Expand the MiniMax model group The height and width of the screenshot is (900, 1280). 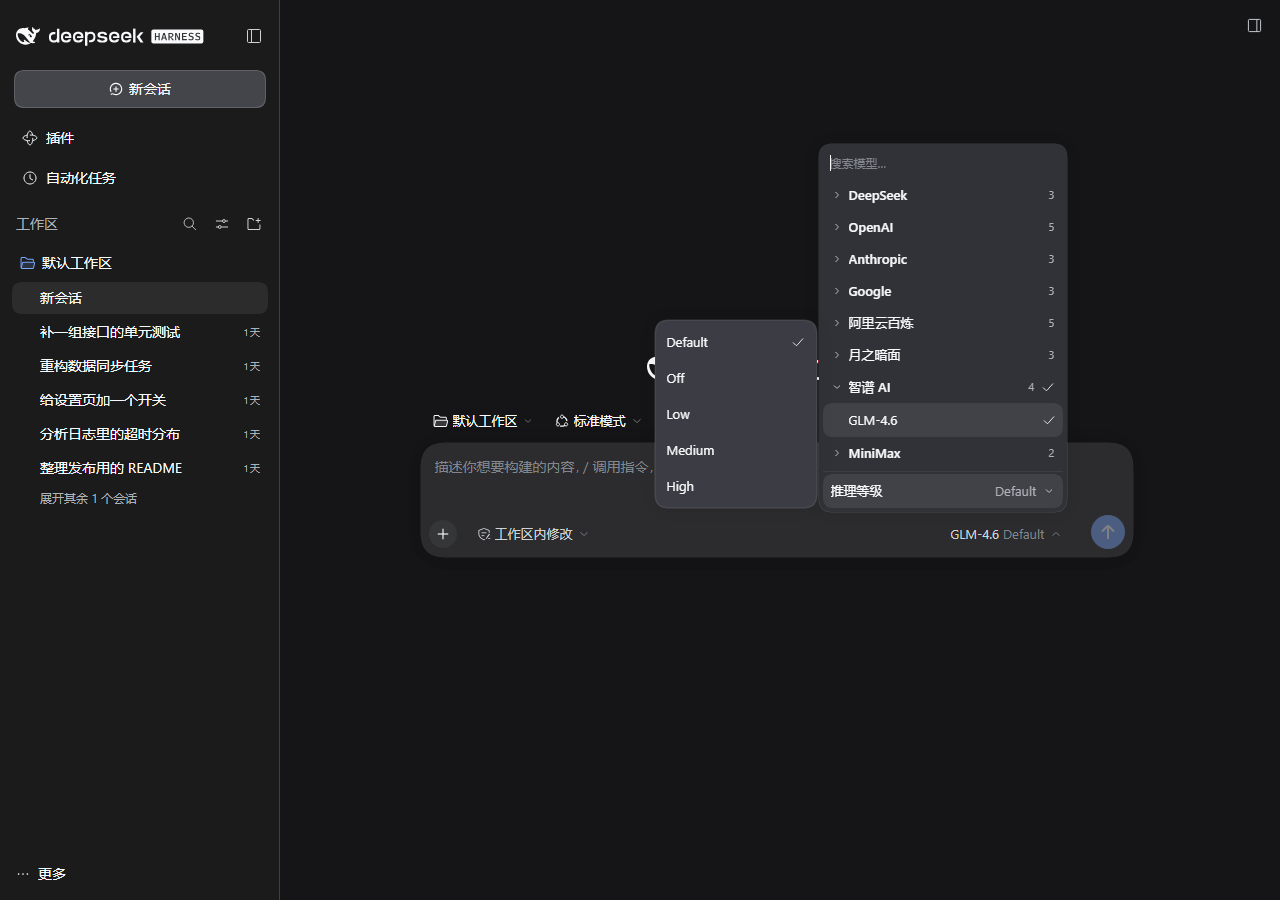click(943, 453)
